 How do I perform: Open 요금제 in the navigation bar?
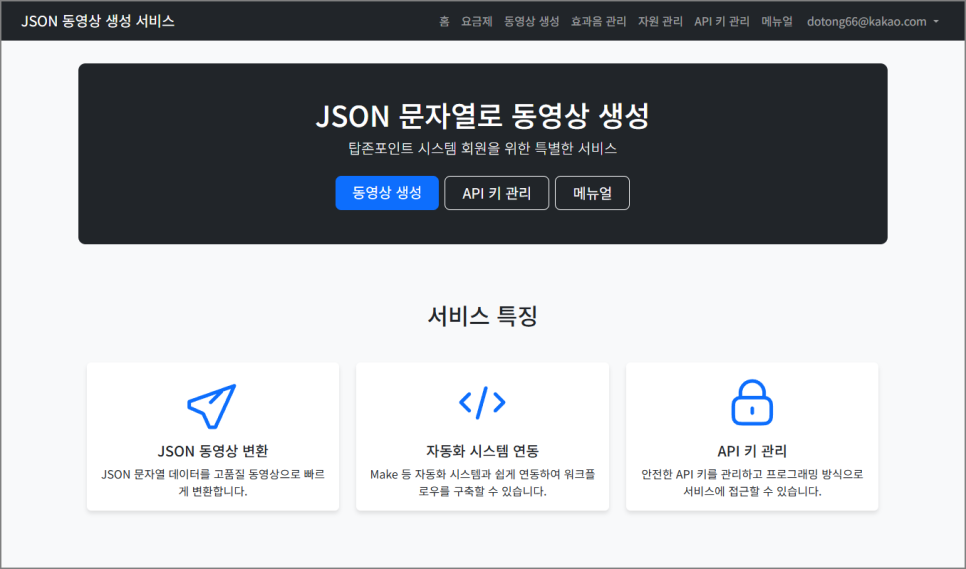(477, 22)
